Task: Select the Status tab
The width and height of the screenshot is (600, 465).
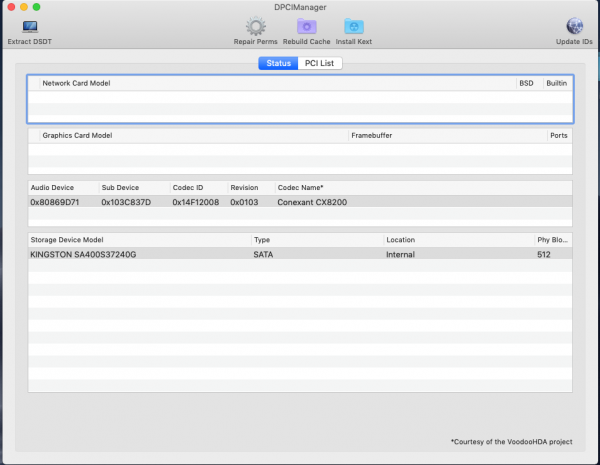Action: click(278, 63)
